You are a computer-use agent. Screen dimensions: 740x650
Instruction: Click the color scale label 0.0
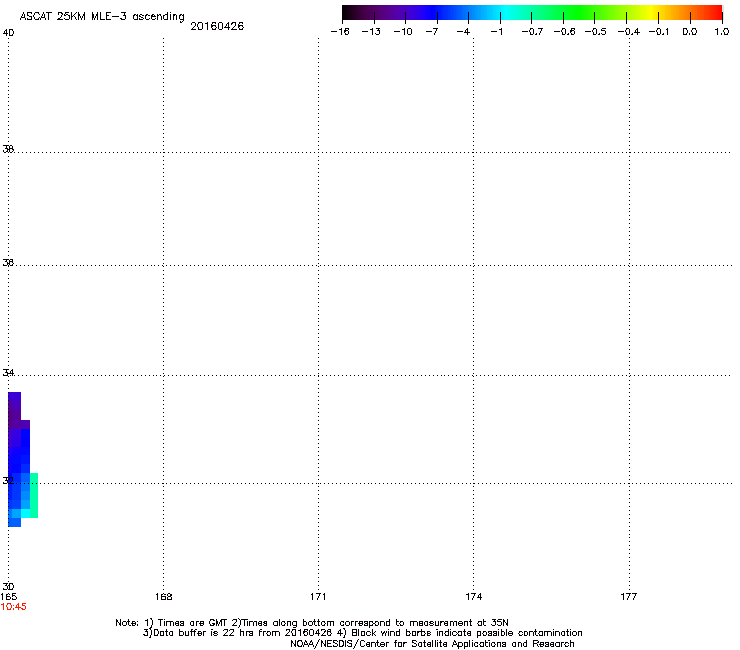(x=690, y=32)
